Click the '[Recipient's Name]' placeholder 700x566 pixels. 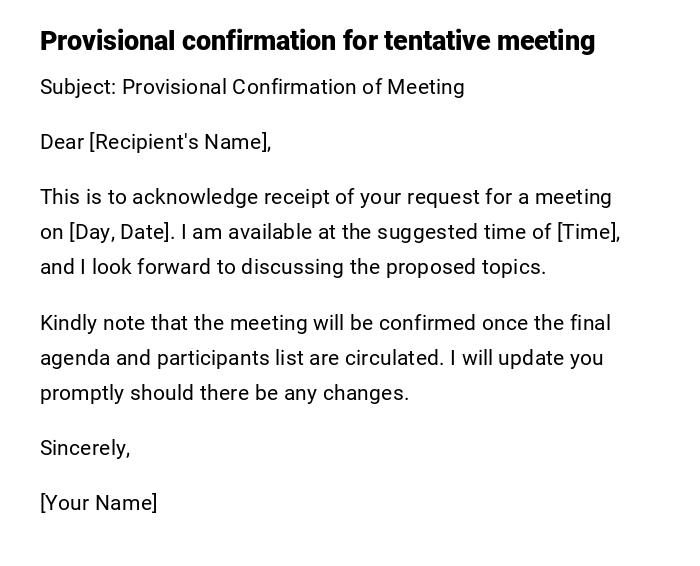click(180, 142)
